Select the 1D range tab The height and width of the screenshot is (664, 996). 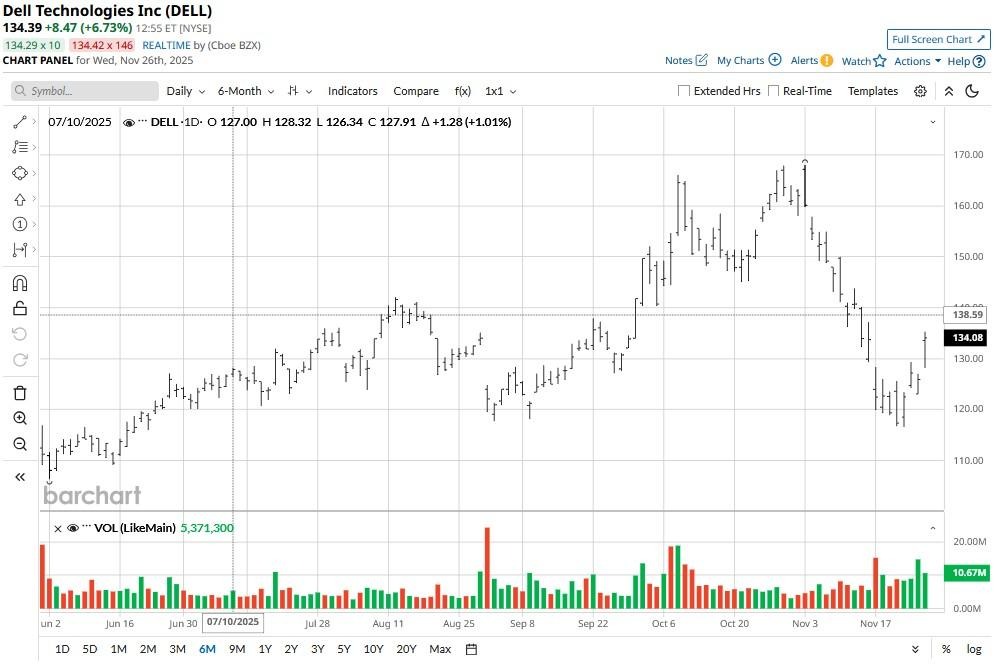(62, 649)
